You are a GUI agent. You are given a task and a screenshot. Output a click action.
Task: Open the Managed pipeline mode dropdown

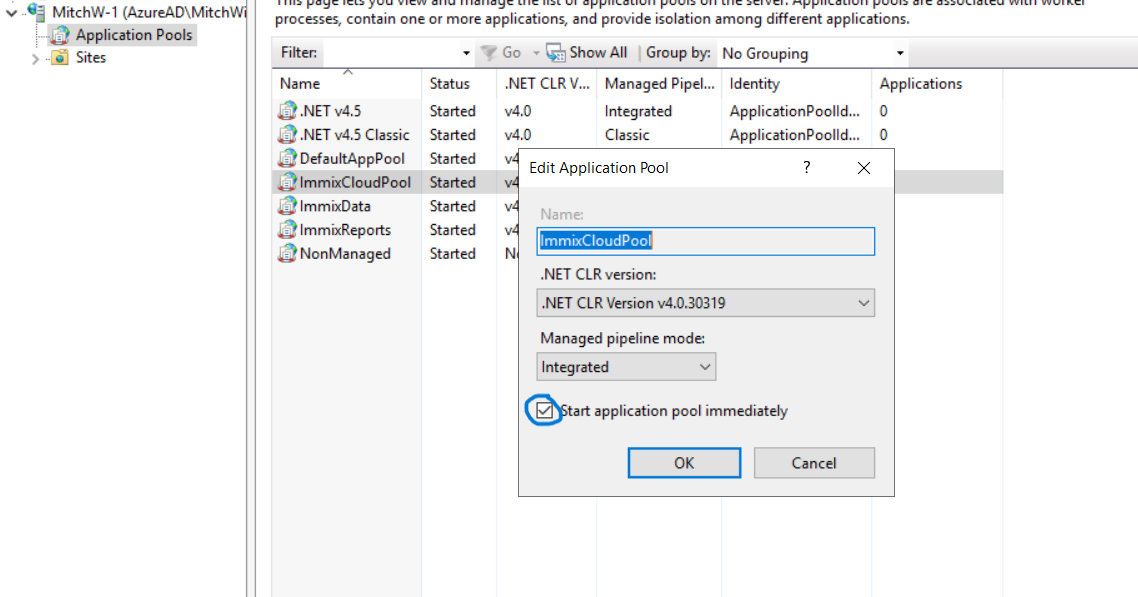coord(705,367)
